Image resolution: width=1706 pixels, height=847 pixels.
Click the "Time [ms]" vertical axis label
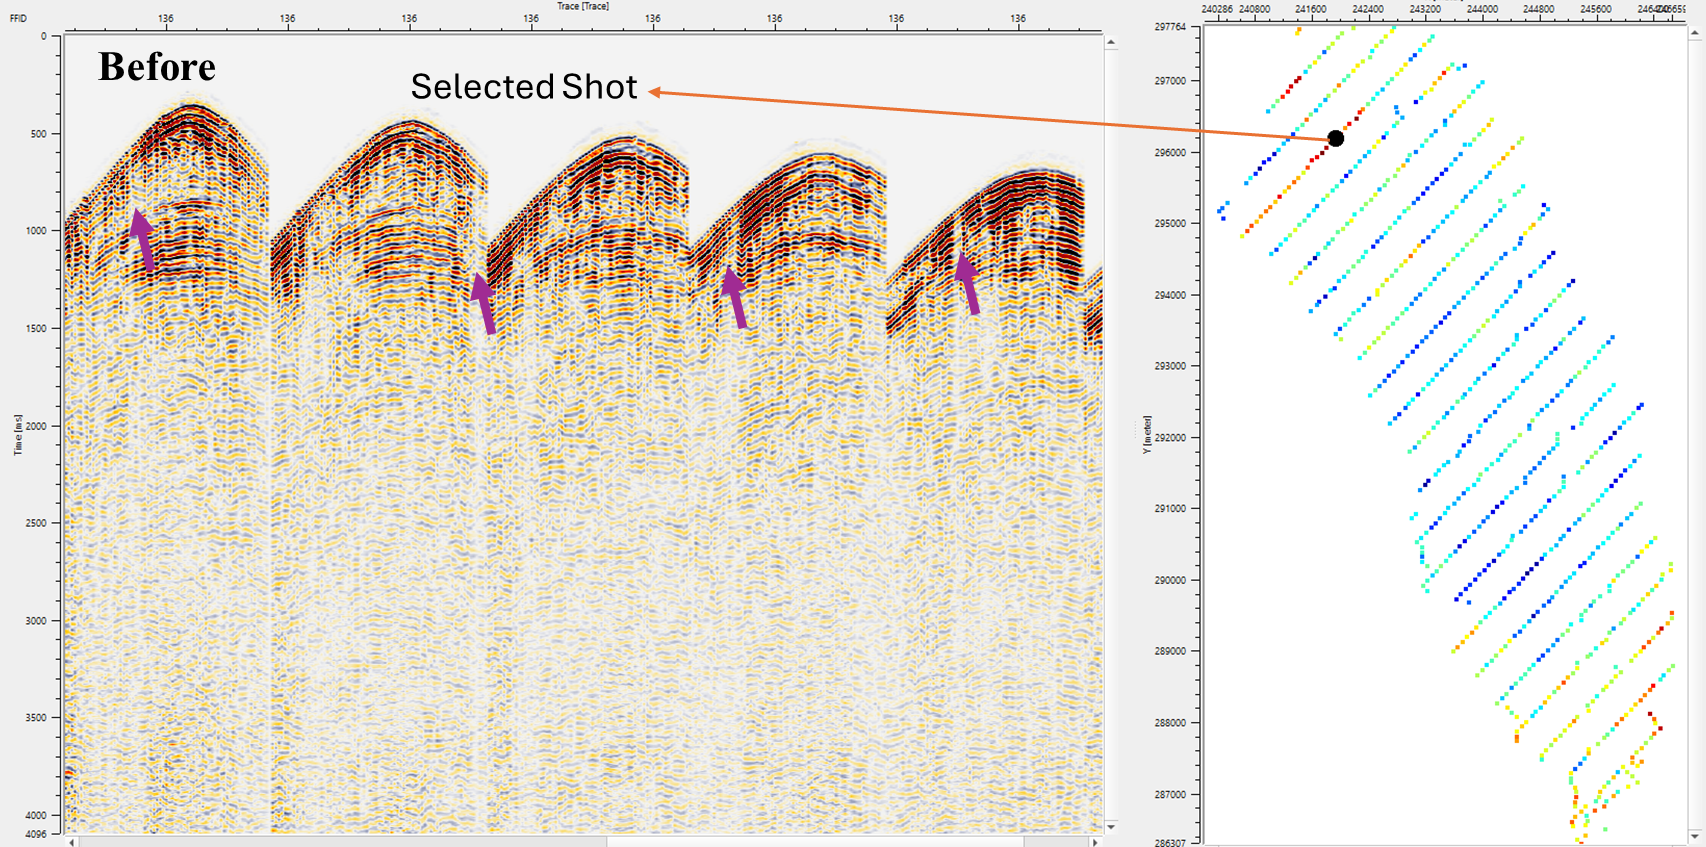point(17,435)
